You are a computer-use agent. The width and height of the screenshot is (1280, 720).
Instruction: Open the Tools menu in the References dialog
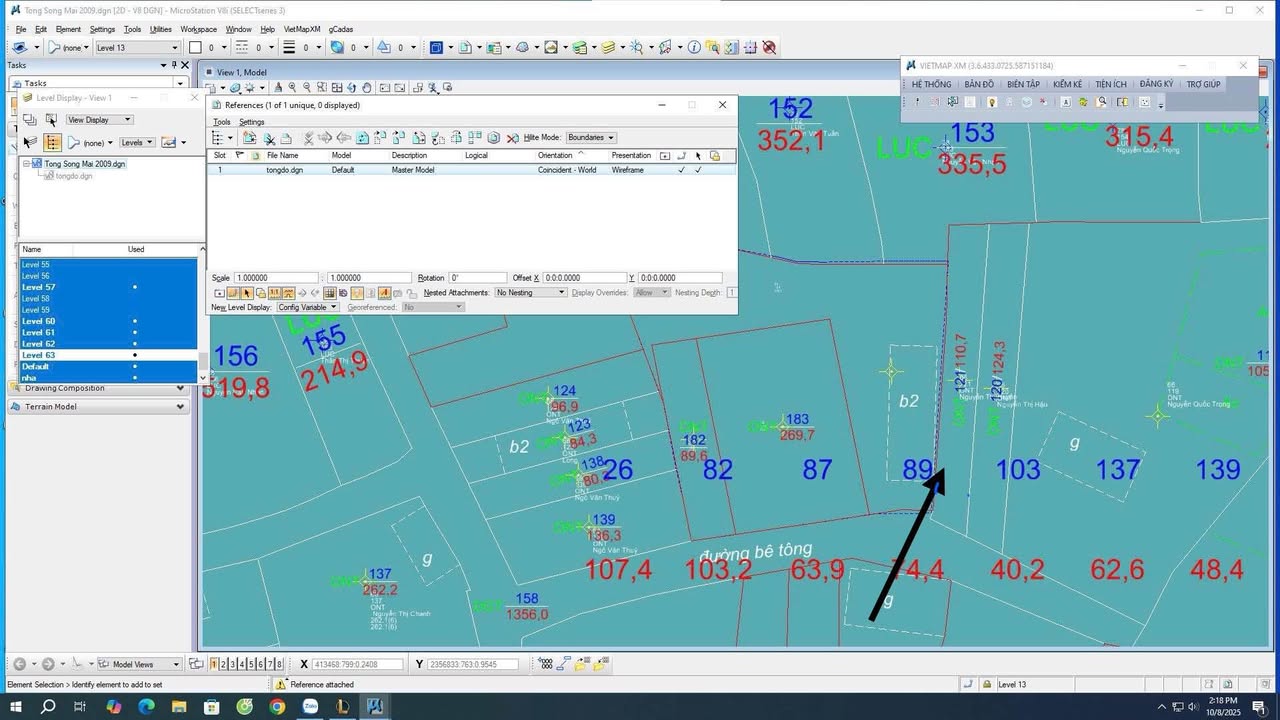(222, 121)
